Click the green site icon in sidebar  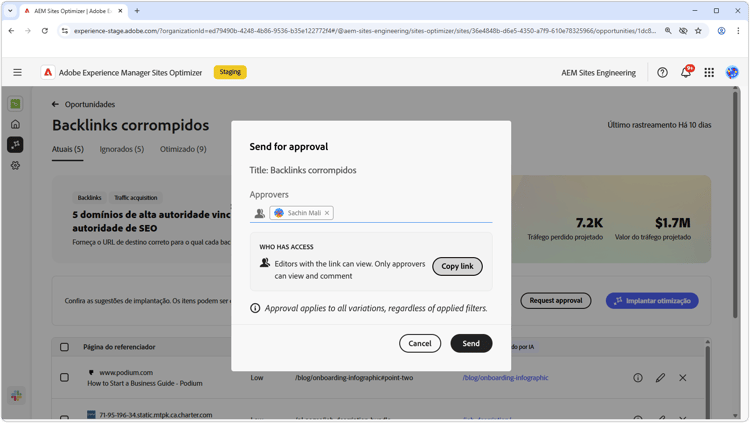[15, 103]
